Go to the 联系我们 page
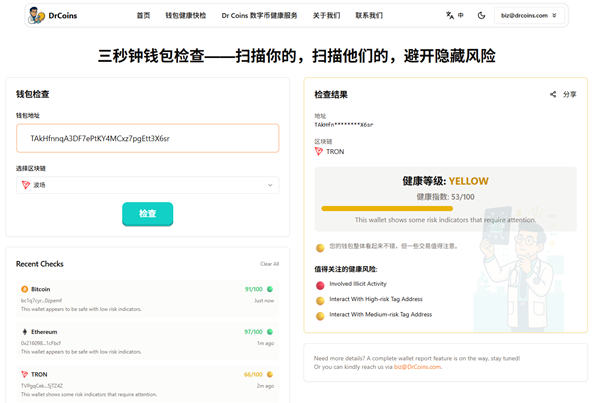Image resolution: width=602 pixels, height=403 pixels. [x=369, y=15]
